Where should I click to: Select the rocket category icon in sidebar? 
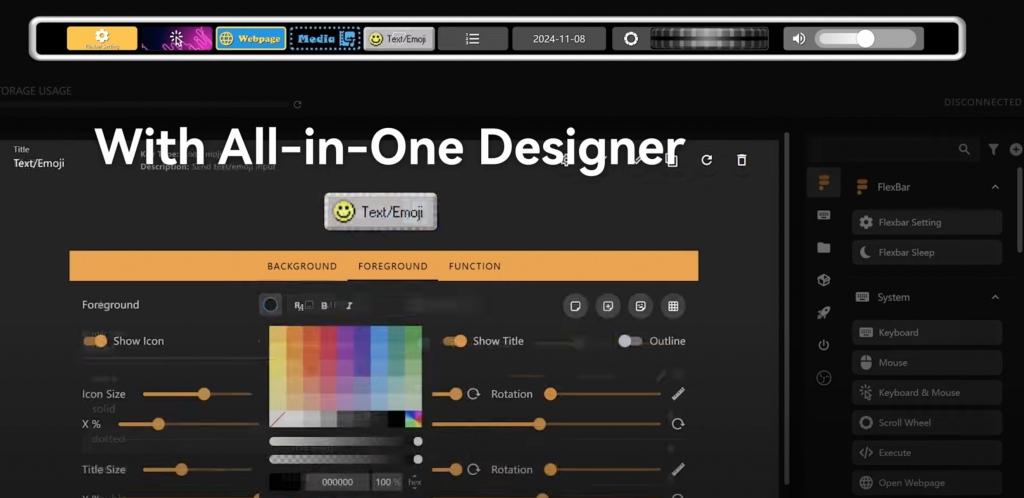[x=824, y=313]
